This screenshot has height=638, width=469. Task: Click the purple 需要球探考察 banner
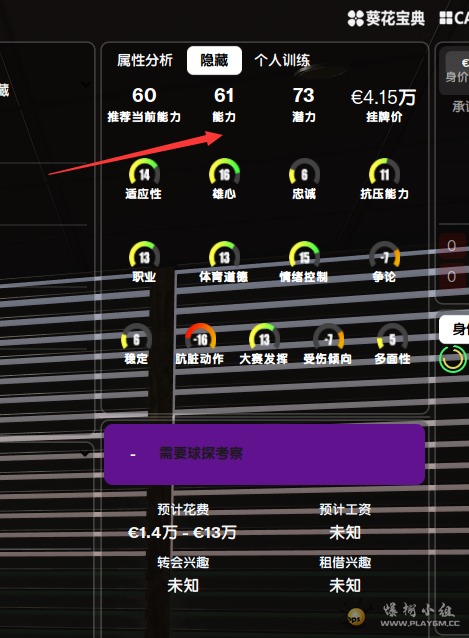click(264, 454)
